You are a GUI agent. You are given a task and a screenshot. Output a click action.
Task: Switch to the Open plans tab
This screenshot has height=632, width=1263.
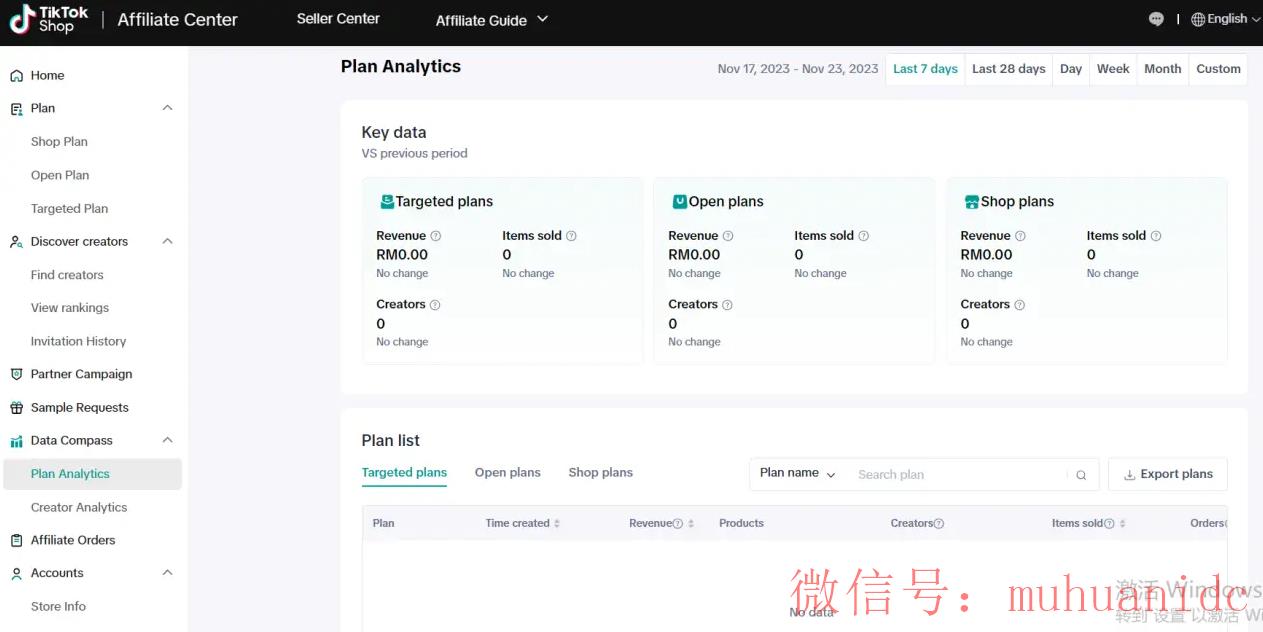click(x=507, y=473)
